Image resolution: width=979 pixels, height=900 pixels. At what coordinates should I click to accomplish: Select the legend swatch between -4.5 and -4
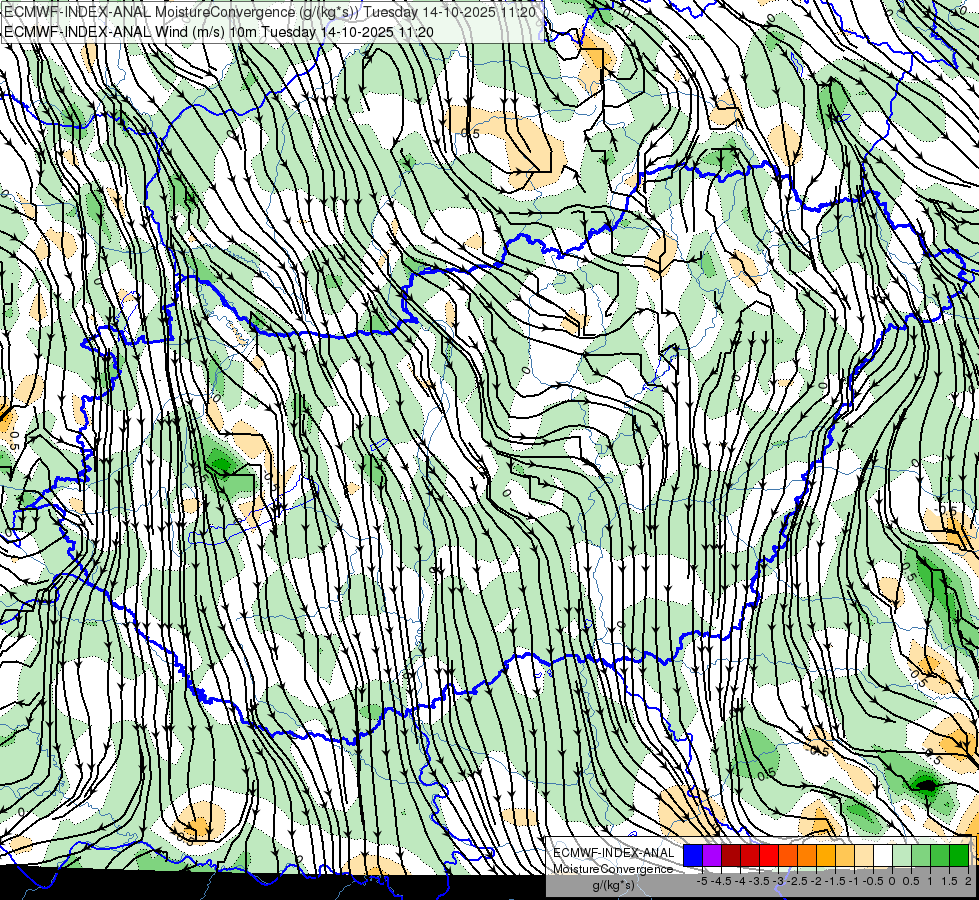[x=731, y=855]
